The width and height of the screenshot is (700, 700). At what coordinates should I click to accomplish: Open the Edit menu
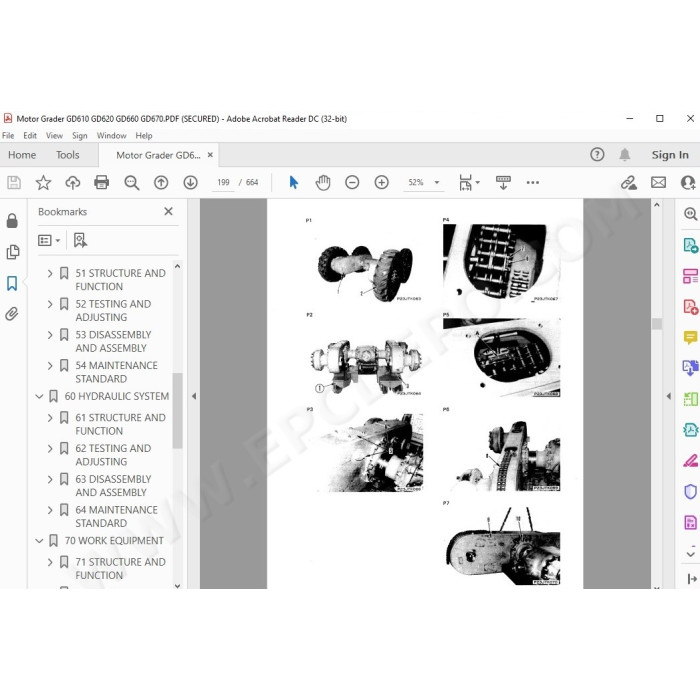[30, 135]
